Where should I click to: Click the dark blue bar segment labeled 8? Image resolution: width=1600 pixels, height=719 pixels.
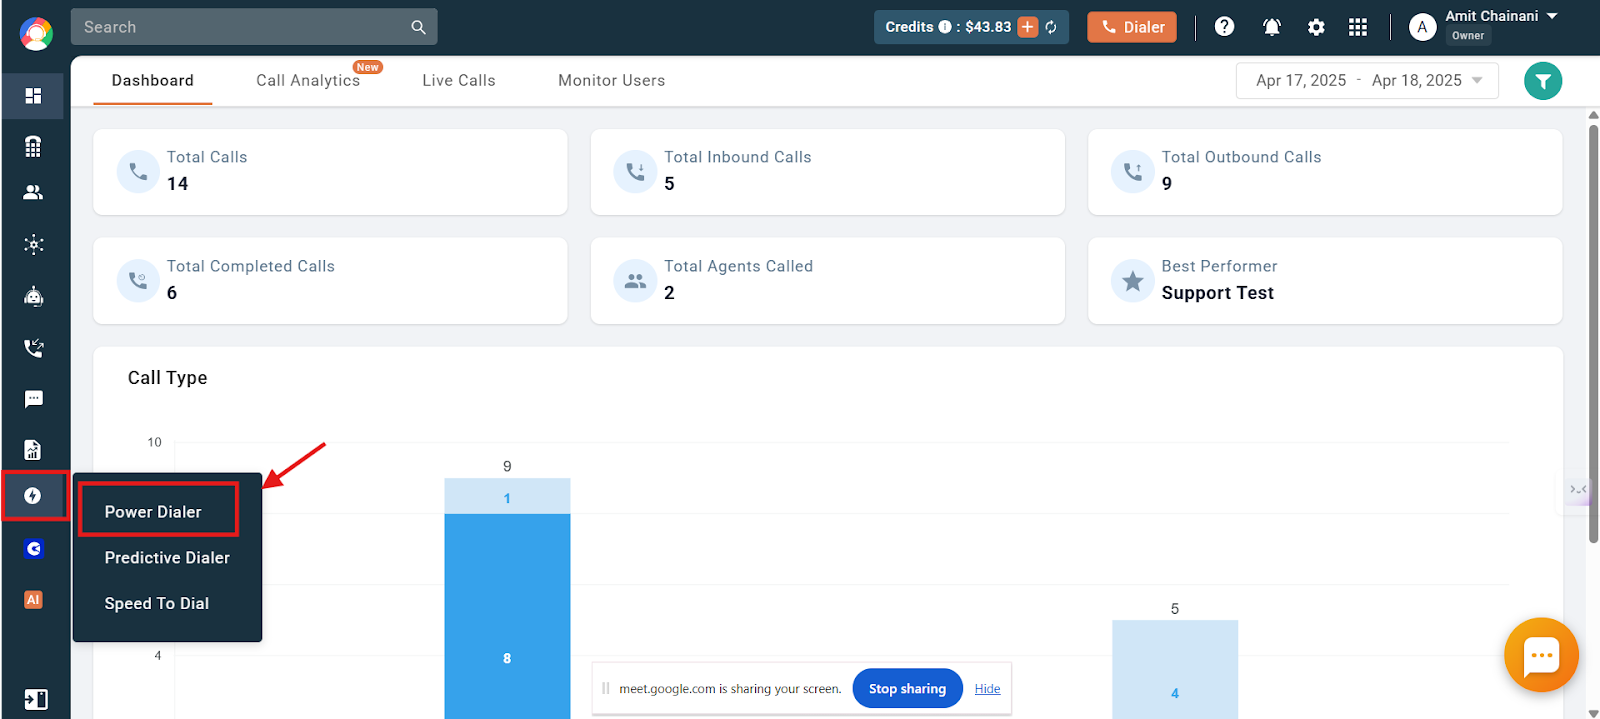[x=507, y=616]
